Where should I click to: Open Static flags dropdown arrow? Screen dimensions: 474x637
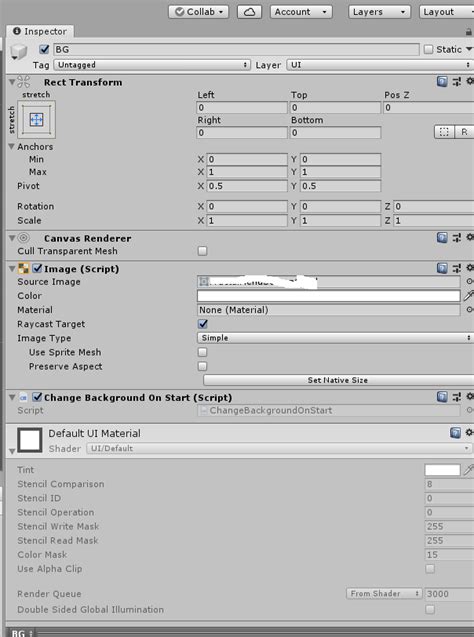pyautogui.click(x=469, y=50)
